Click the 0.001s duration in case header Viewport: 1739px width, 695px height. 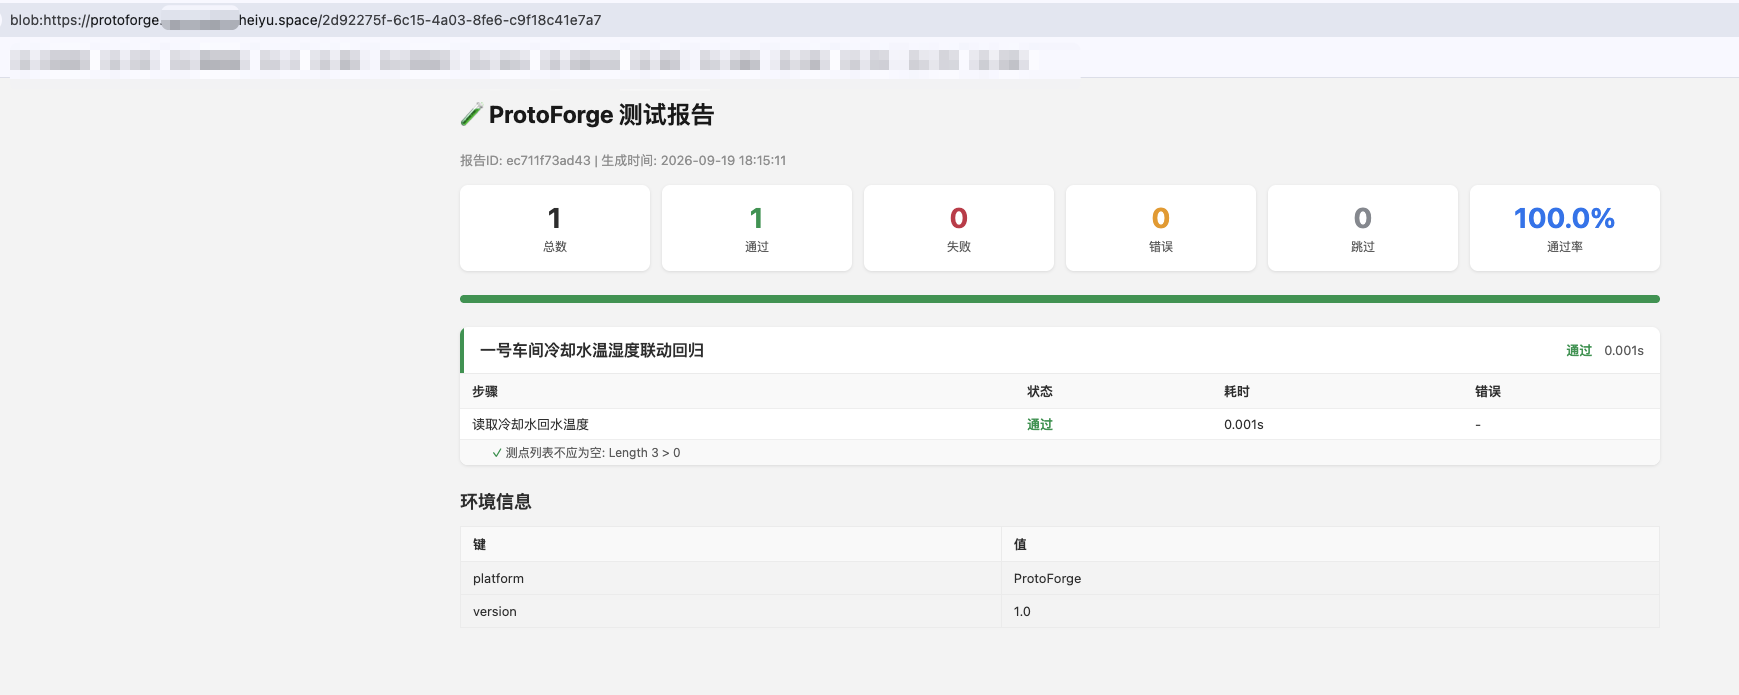pos(1624,351)
